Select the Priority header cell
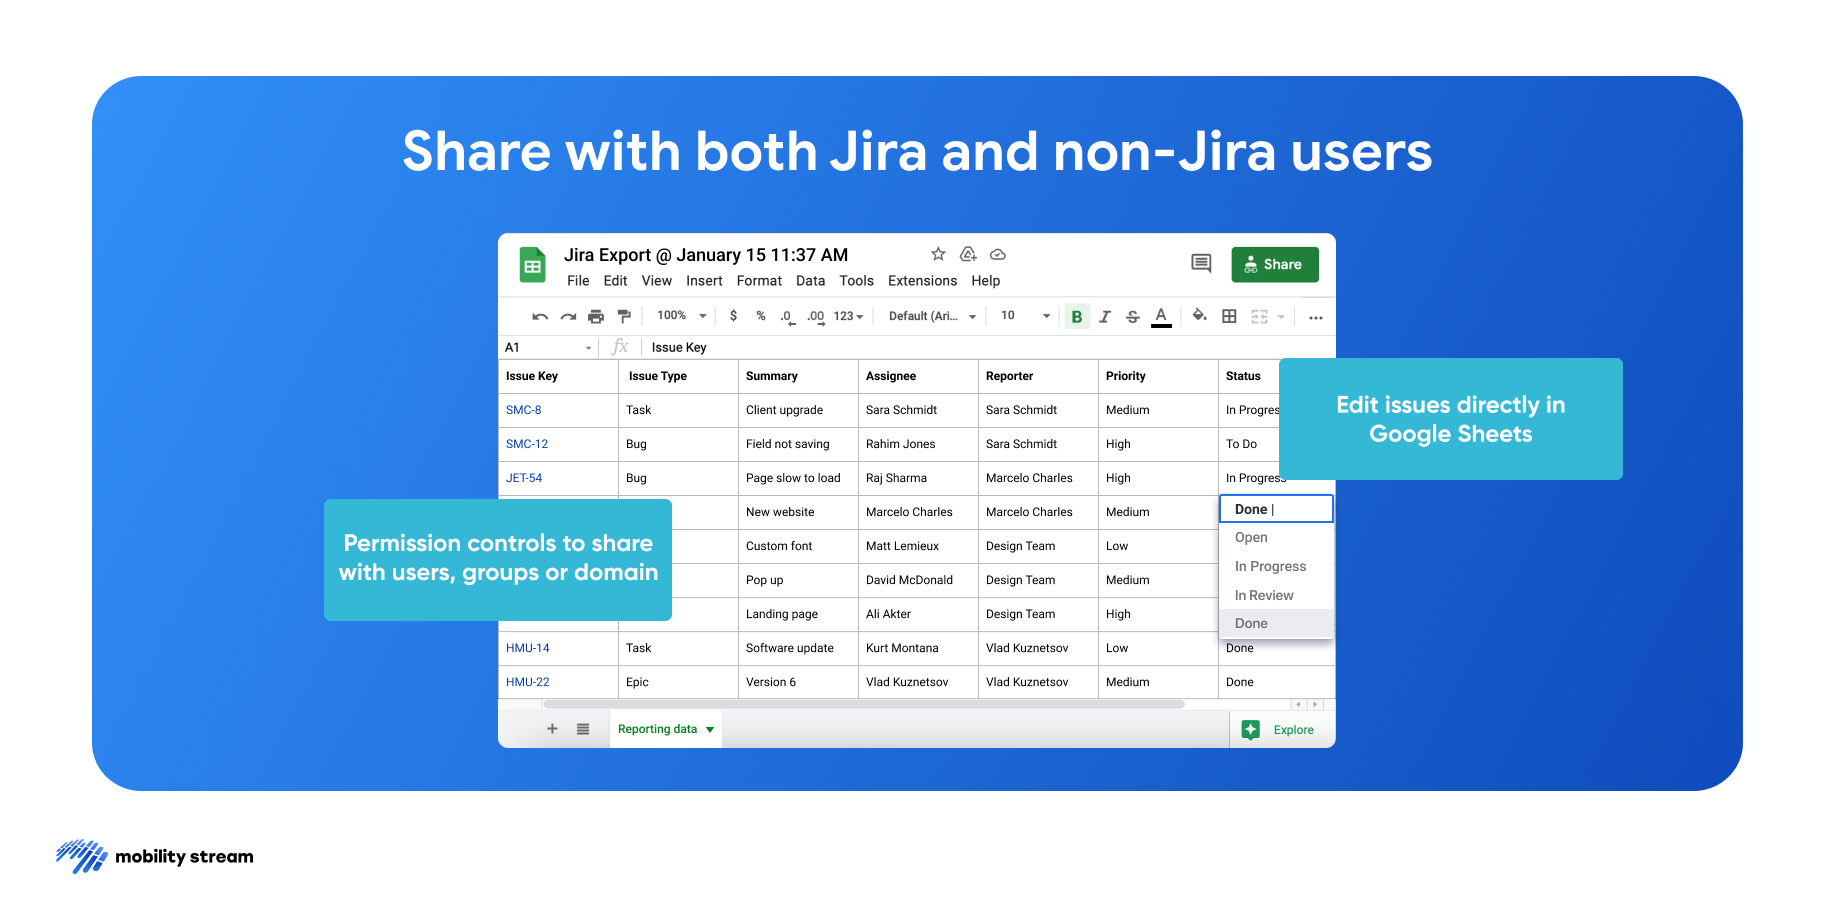This screenshot has width=1840, height=900. coord(1158,376)
